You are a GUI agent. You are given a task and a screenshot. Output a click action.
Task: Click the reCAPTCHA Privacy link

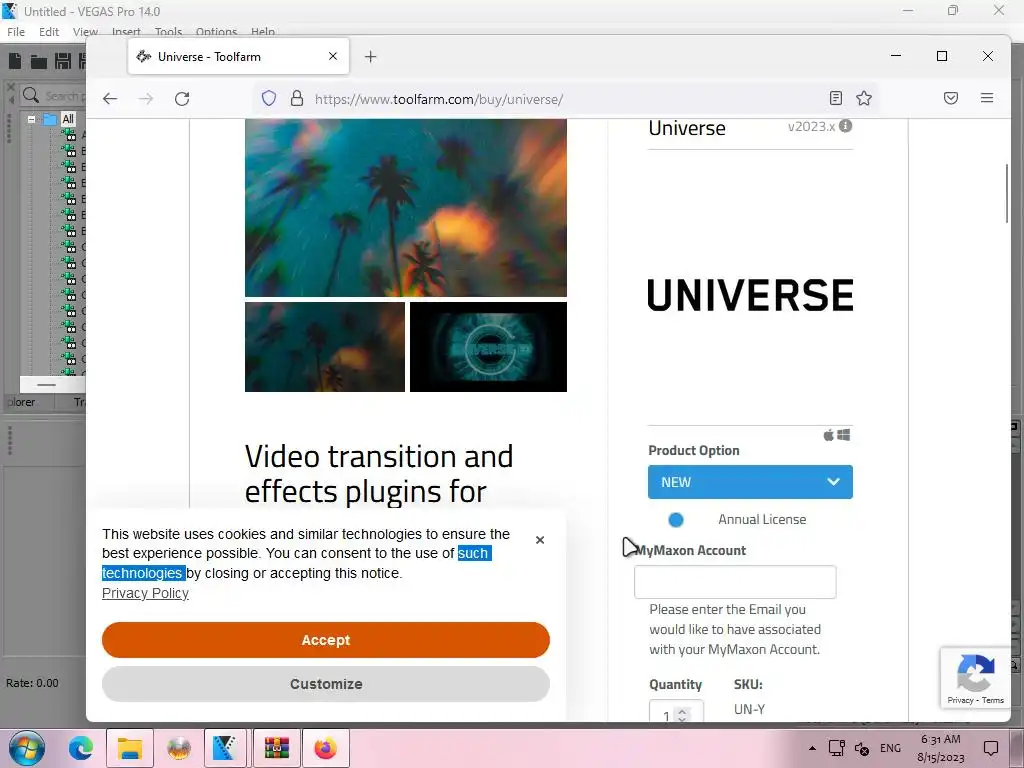960,700
